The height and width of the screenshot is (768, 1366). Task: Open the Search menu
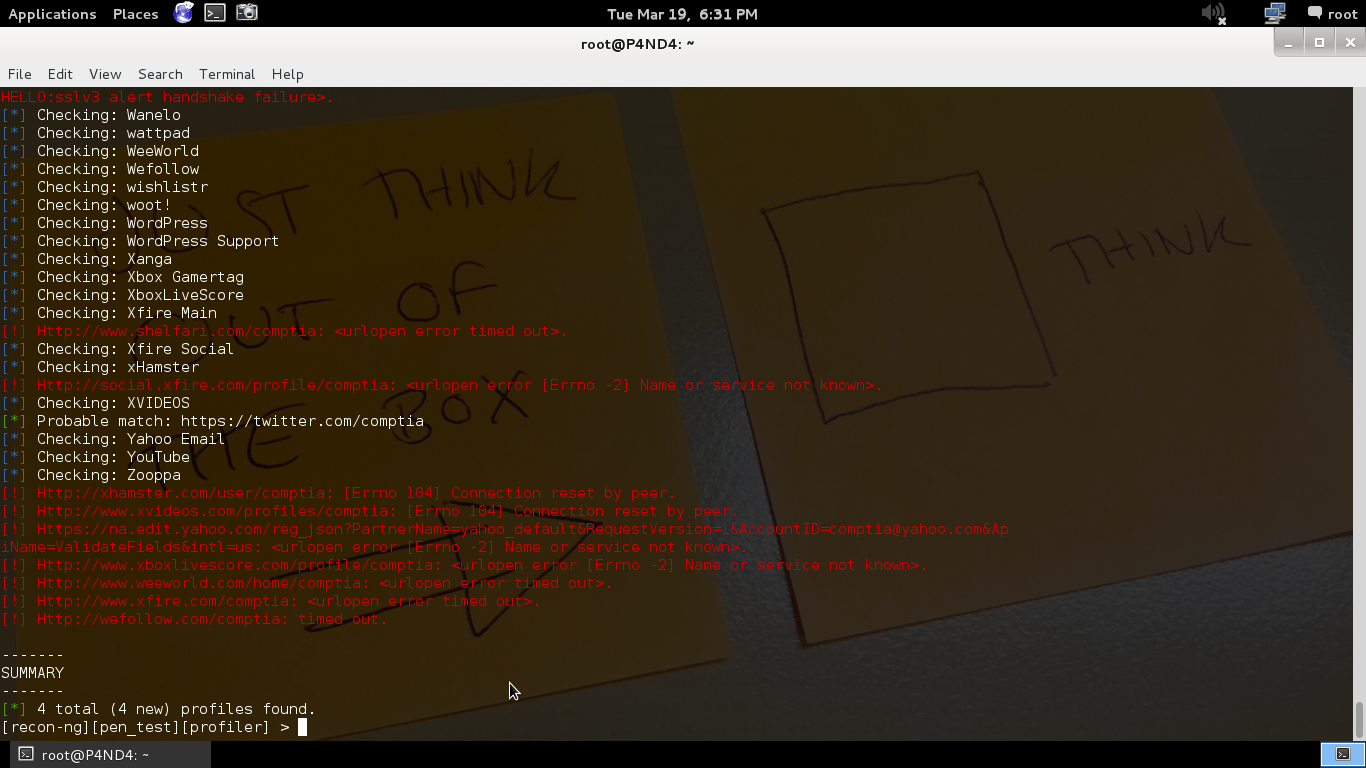[x=160, y=74]
